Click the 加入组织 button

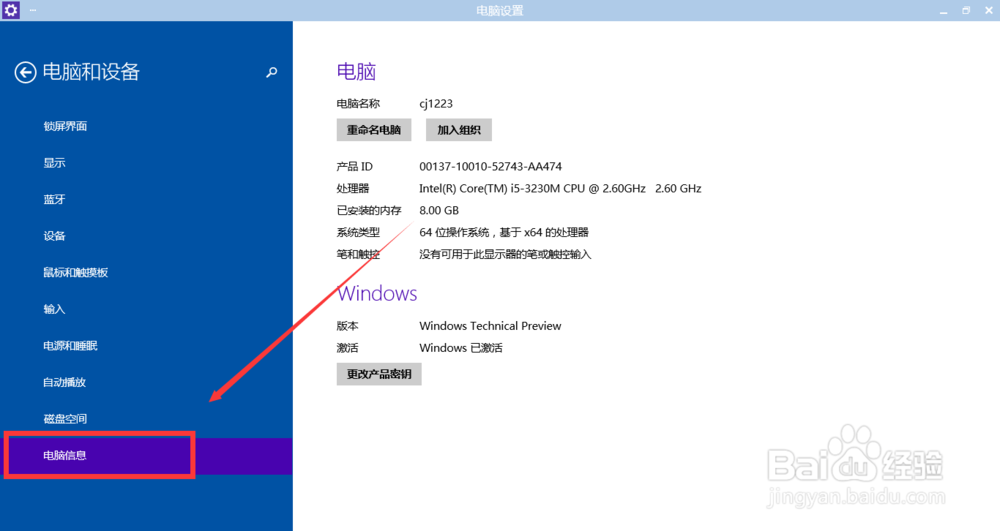point(459,130)
